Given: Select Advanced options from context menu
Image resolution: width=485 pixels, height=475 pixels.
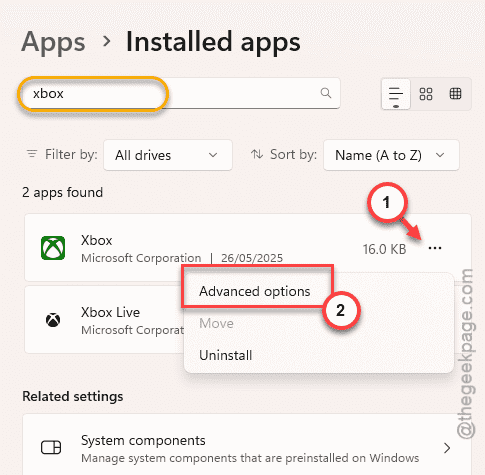Looking at the screenshot, I should [255, 291].
